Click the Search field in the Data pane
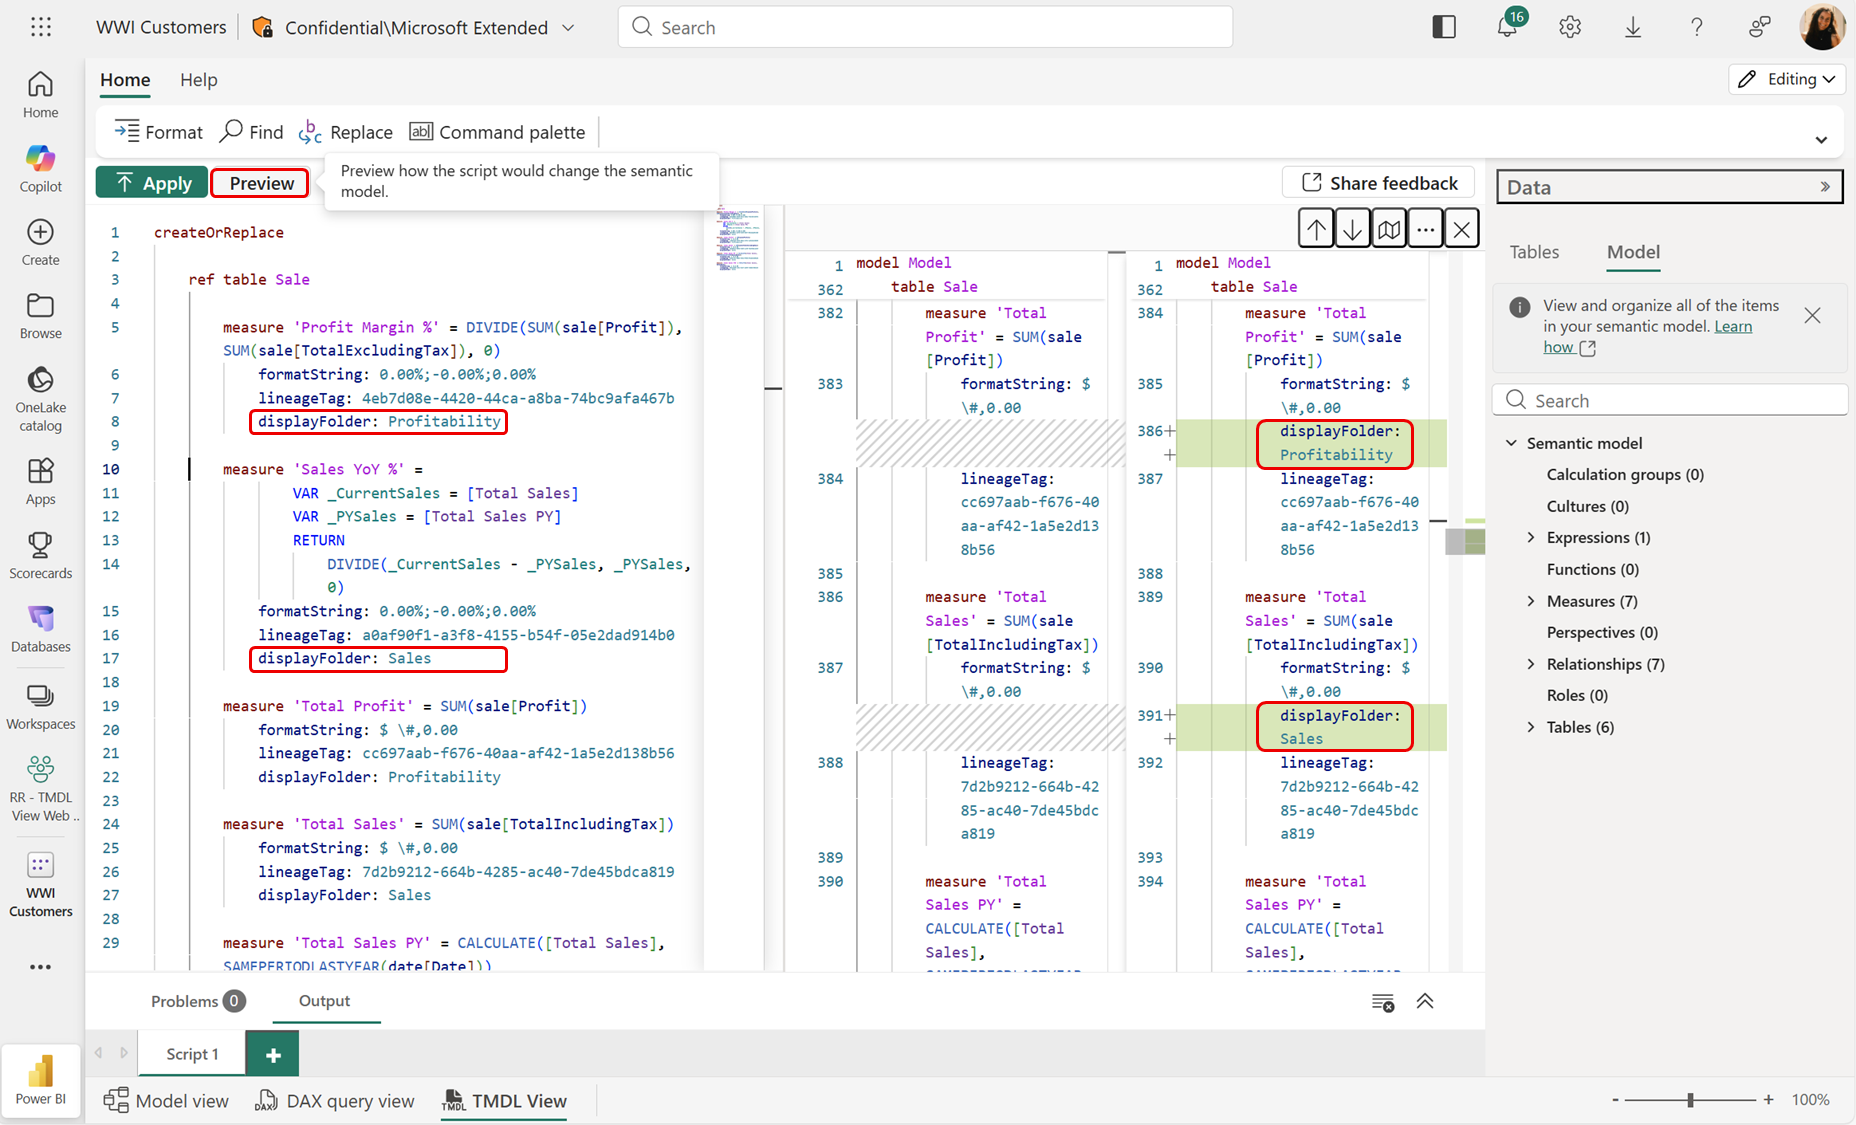The image size is (1856, 1125). pyautogui.click(x=1669, y=399)
